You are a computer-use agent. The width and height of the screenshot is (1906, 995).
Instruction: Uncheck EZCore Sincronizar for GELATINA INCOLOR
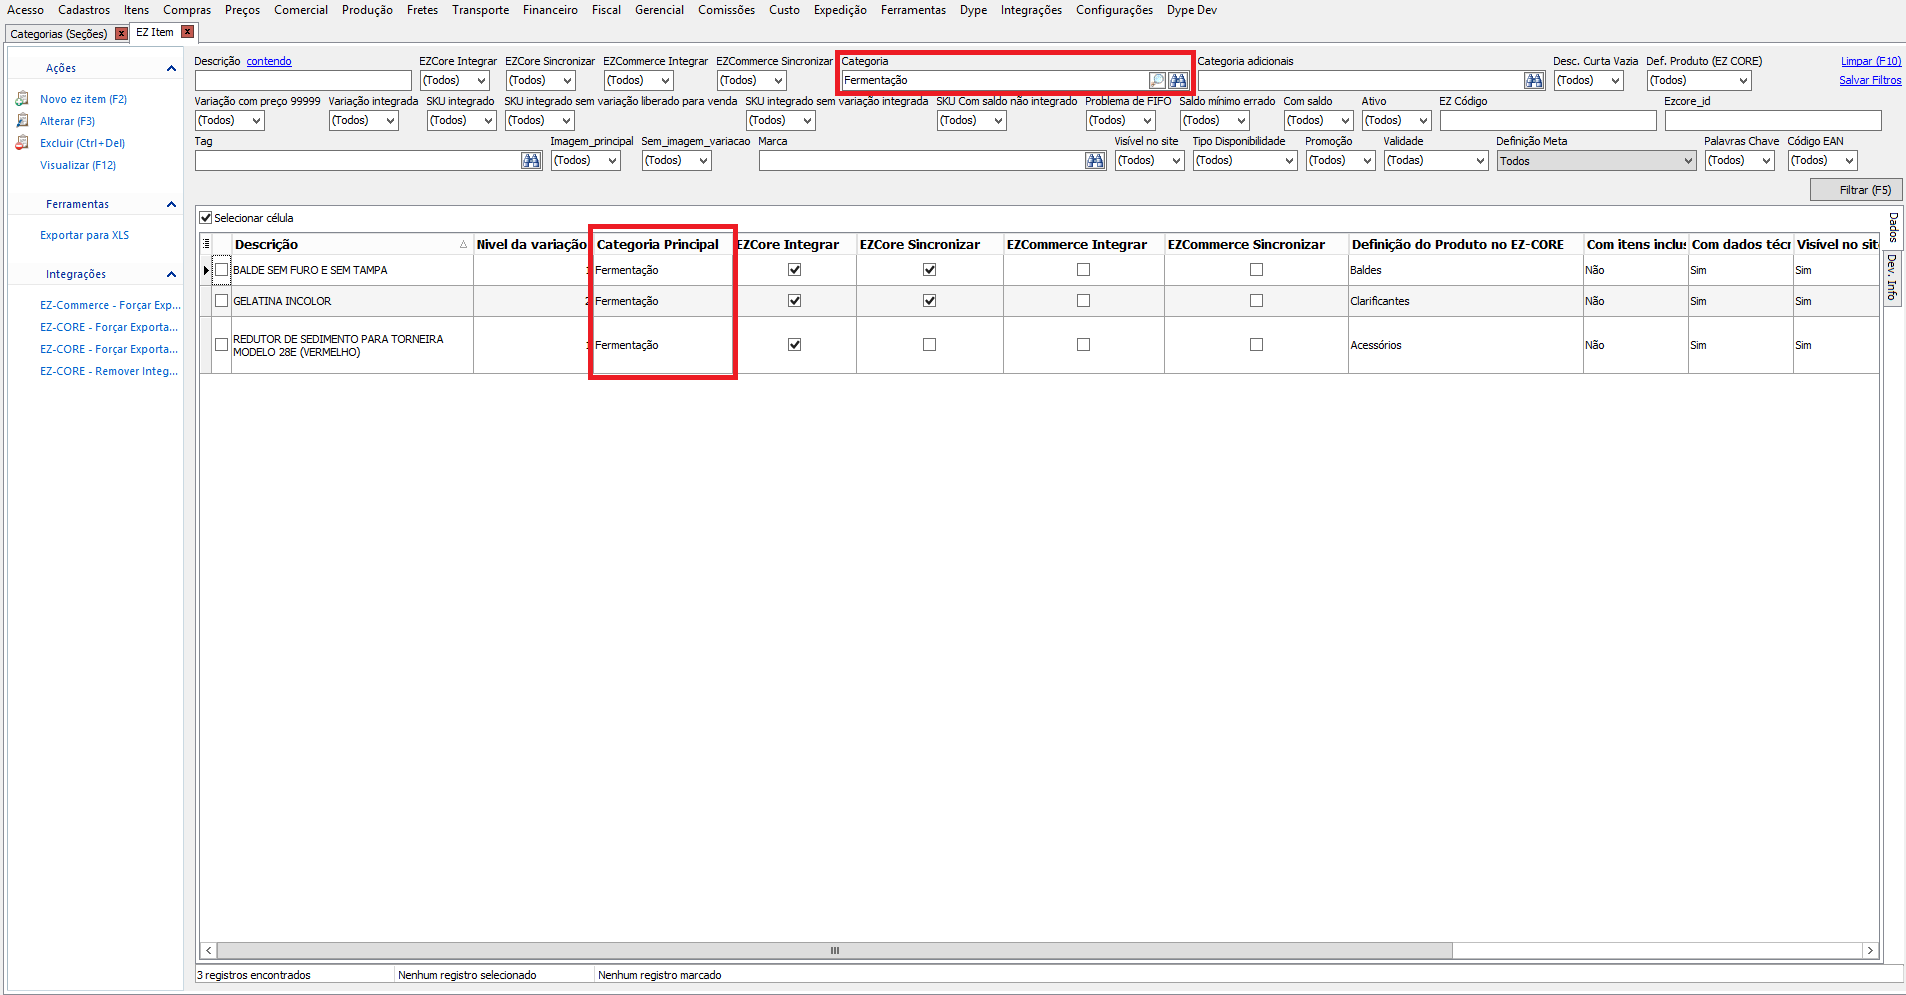click(930, 301)
